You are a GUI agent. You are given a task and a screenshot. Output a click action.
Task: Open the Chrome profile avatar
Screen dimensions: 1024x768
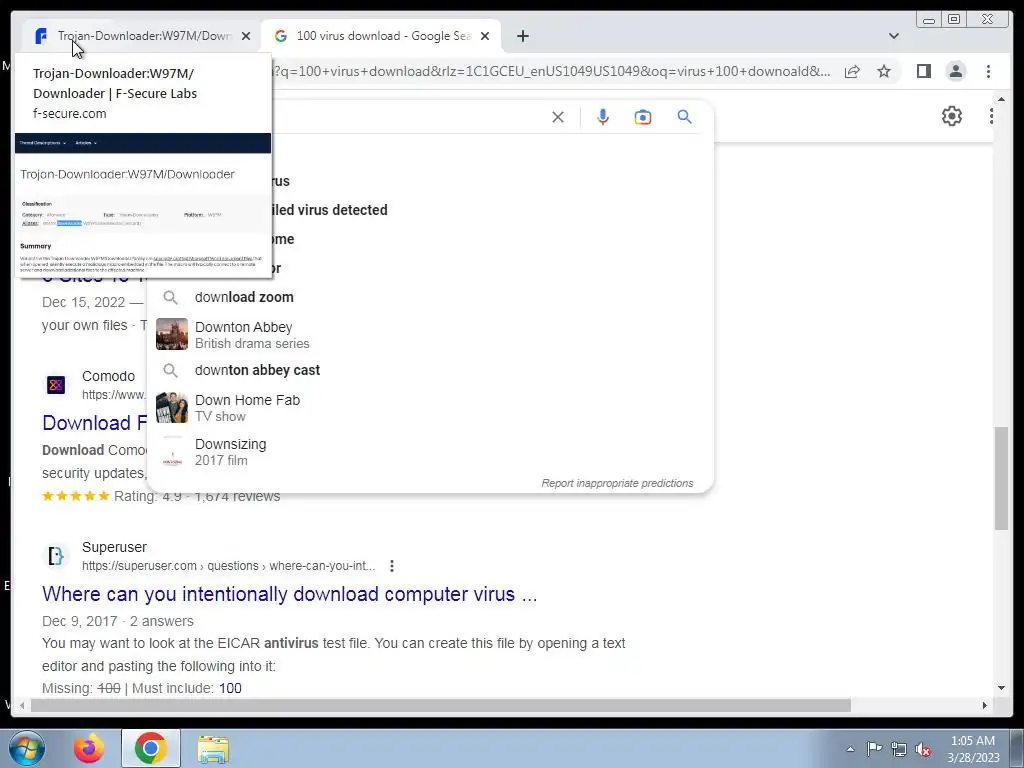tap(955, 71)
